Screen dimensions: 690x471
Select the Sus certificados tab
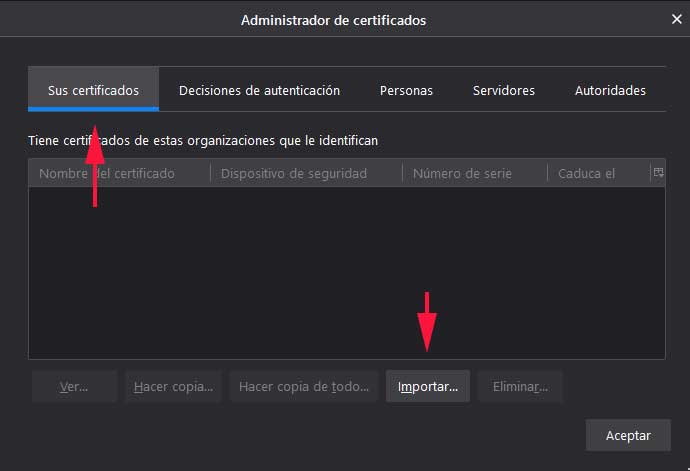click(x=93, y=89)
